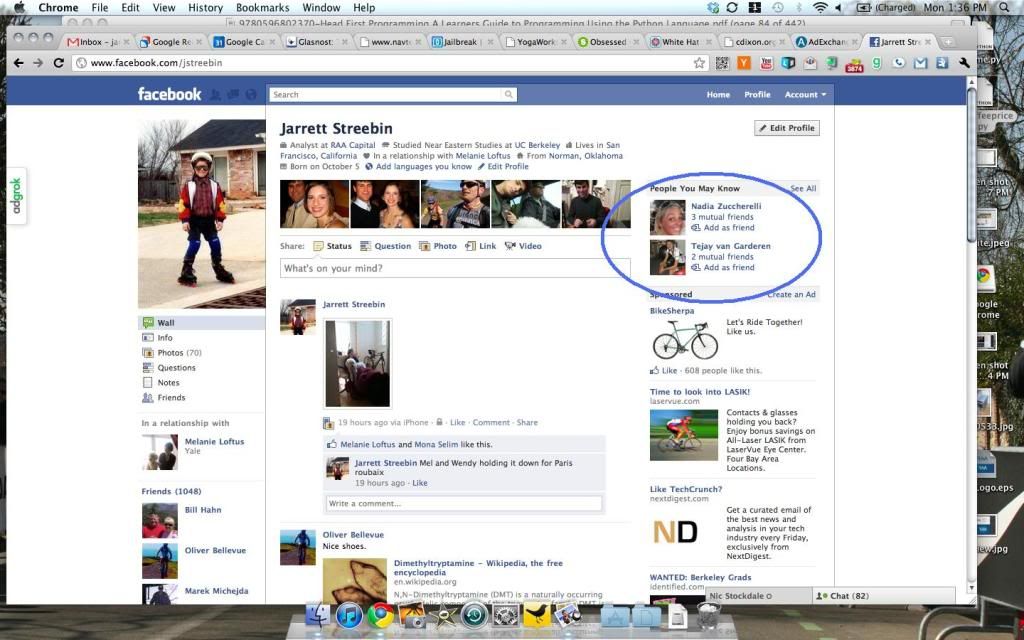Open the Chrome File menu
Screen dimensions: 1024x640
pos(100,8)
